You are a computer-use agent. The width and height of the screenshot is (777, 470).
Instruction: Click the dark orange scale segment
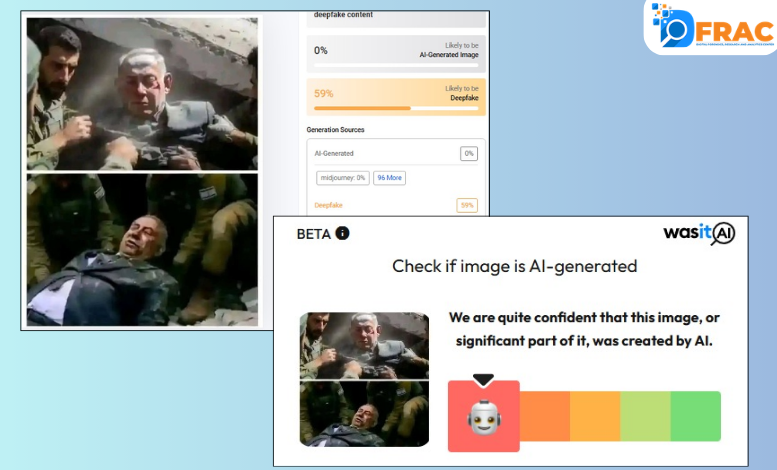click(545, 416)
